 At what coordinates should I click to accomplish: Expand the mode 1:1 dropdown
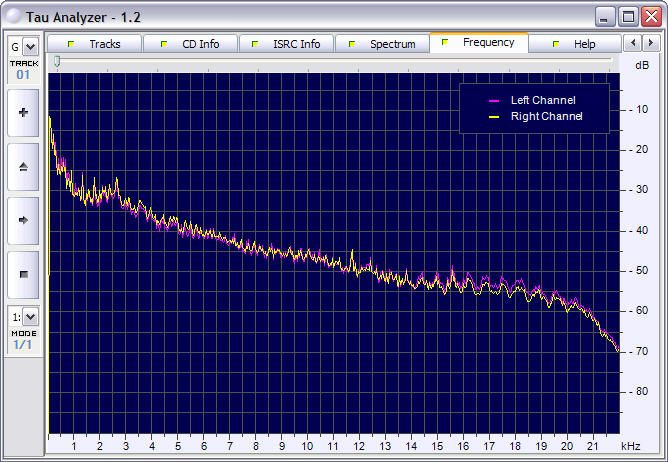pos(29,316)
